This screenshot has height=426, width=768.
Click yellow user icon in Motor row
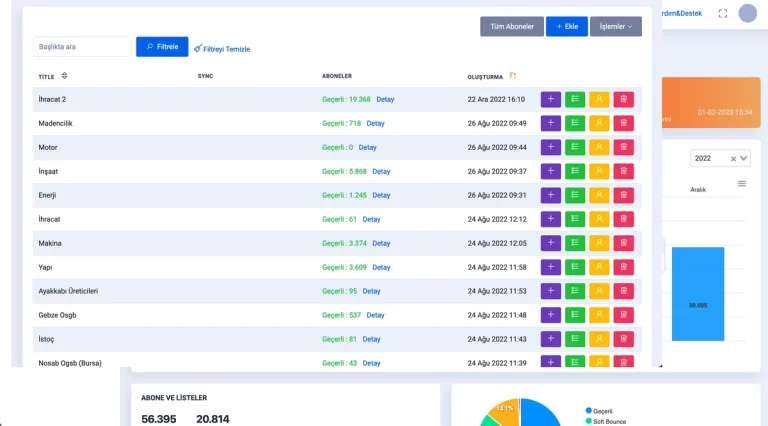tap(599, 147)
